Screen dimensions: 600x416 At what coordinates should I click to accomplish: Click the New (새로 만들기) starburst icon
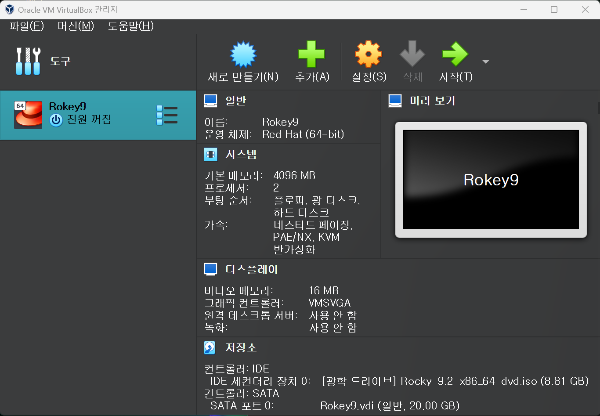pos(243,54)
